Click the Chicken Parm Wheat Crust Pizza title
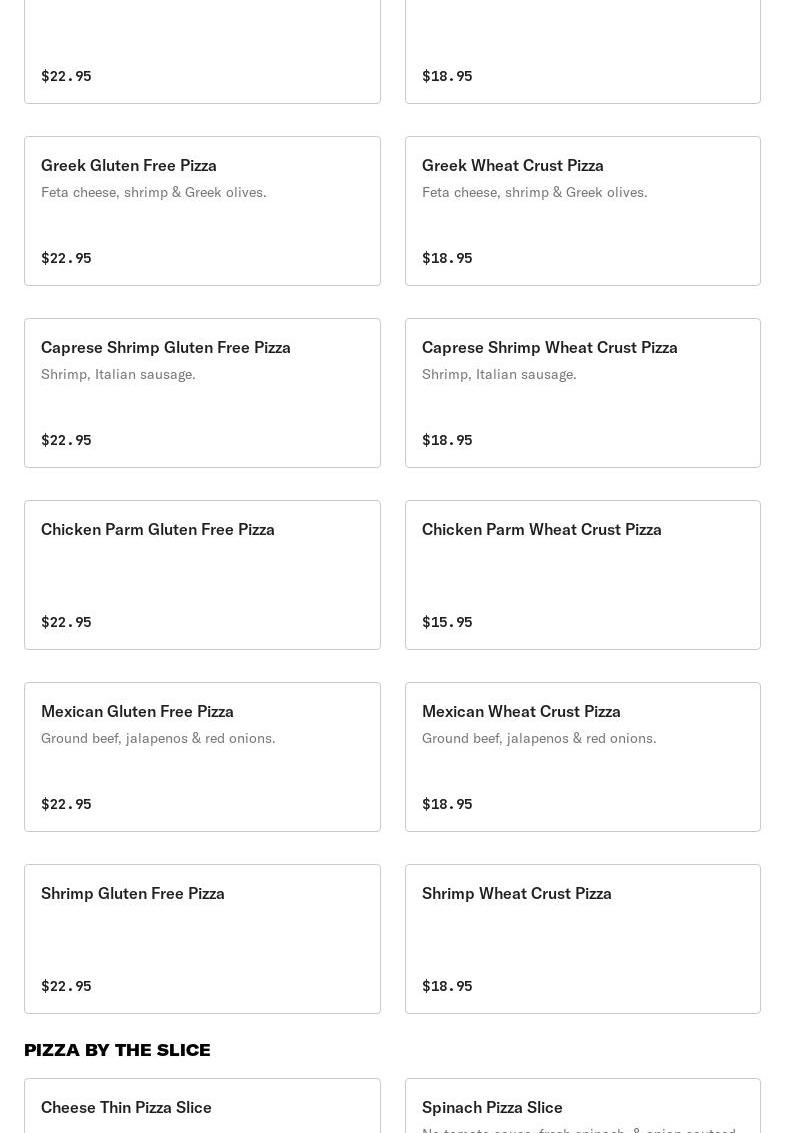The width and height of the screenshot is (785, 1133). (541, 529)
